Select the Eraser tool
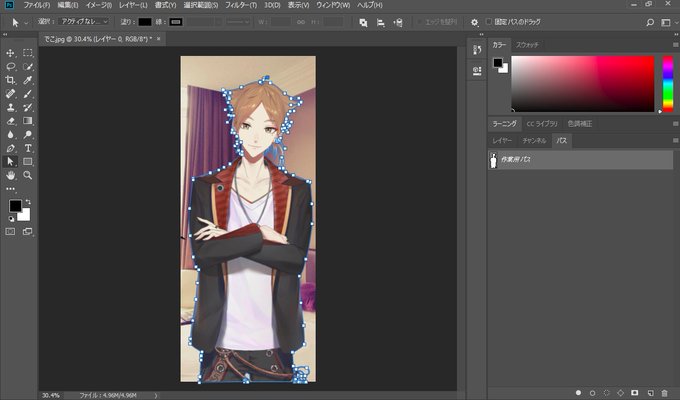 pyautogui.click(x=10, y=121)
